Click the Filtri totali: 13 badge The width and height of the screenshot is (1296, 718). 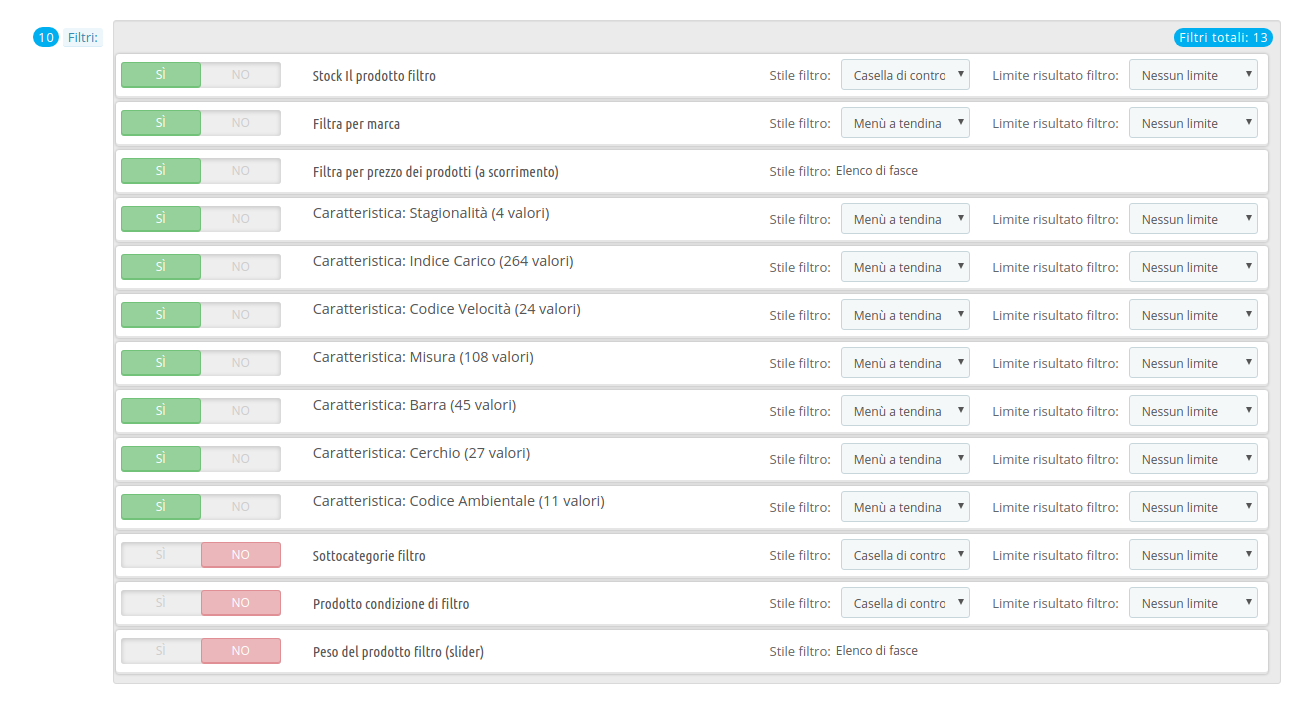(x=1224, y=38)
